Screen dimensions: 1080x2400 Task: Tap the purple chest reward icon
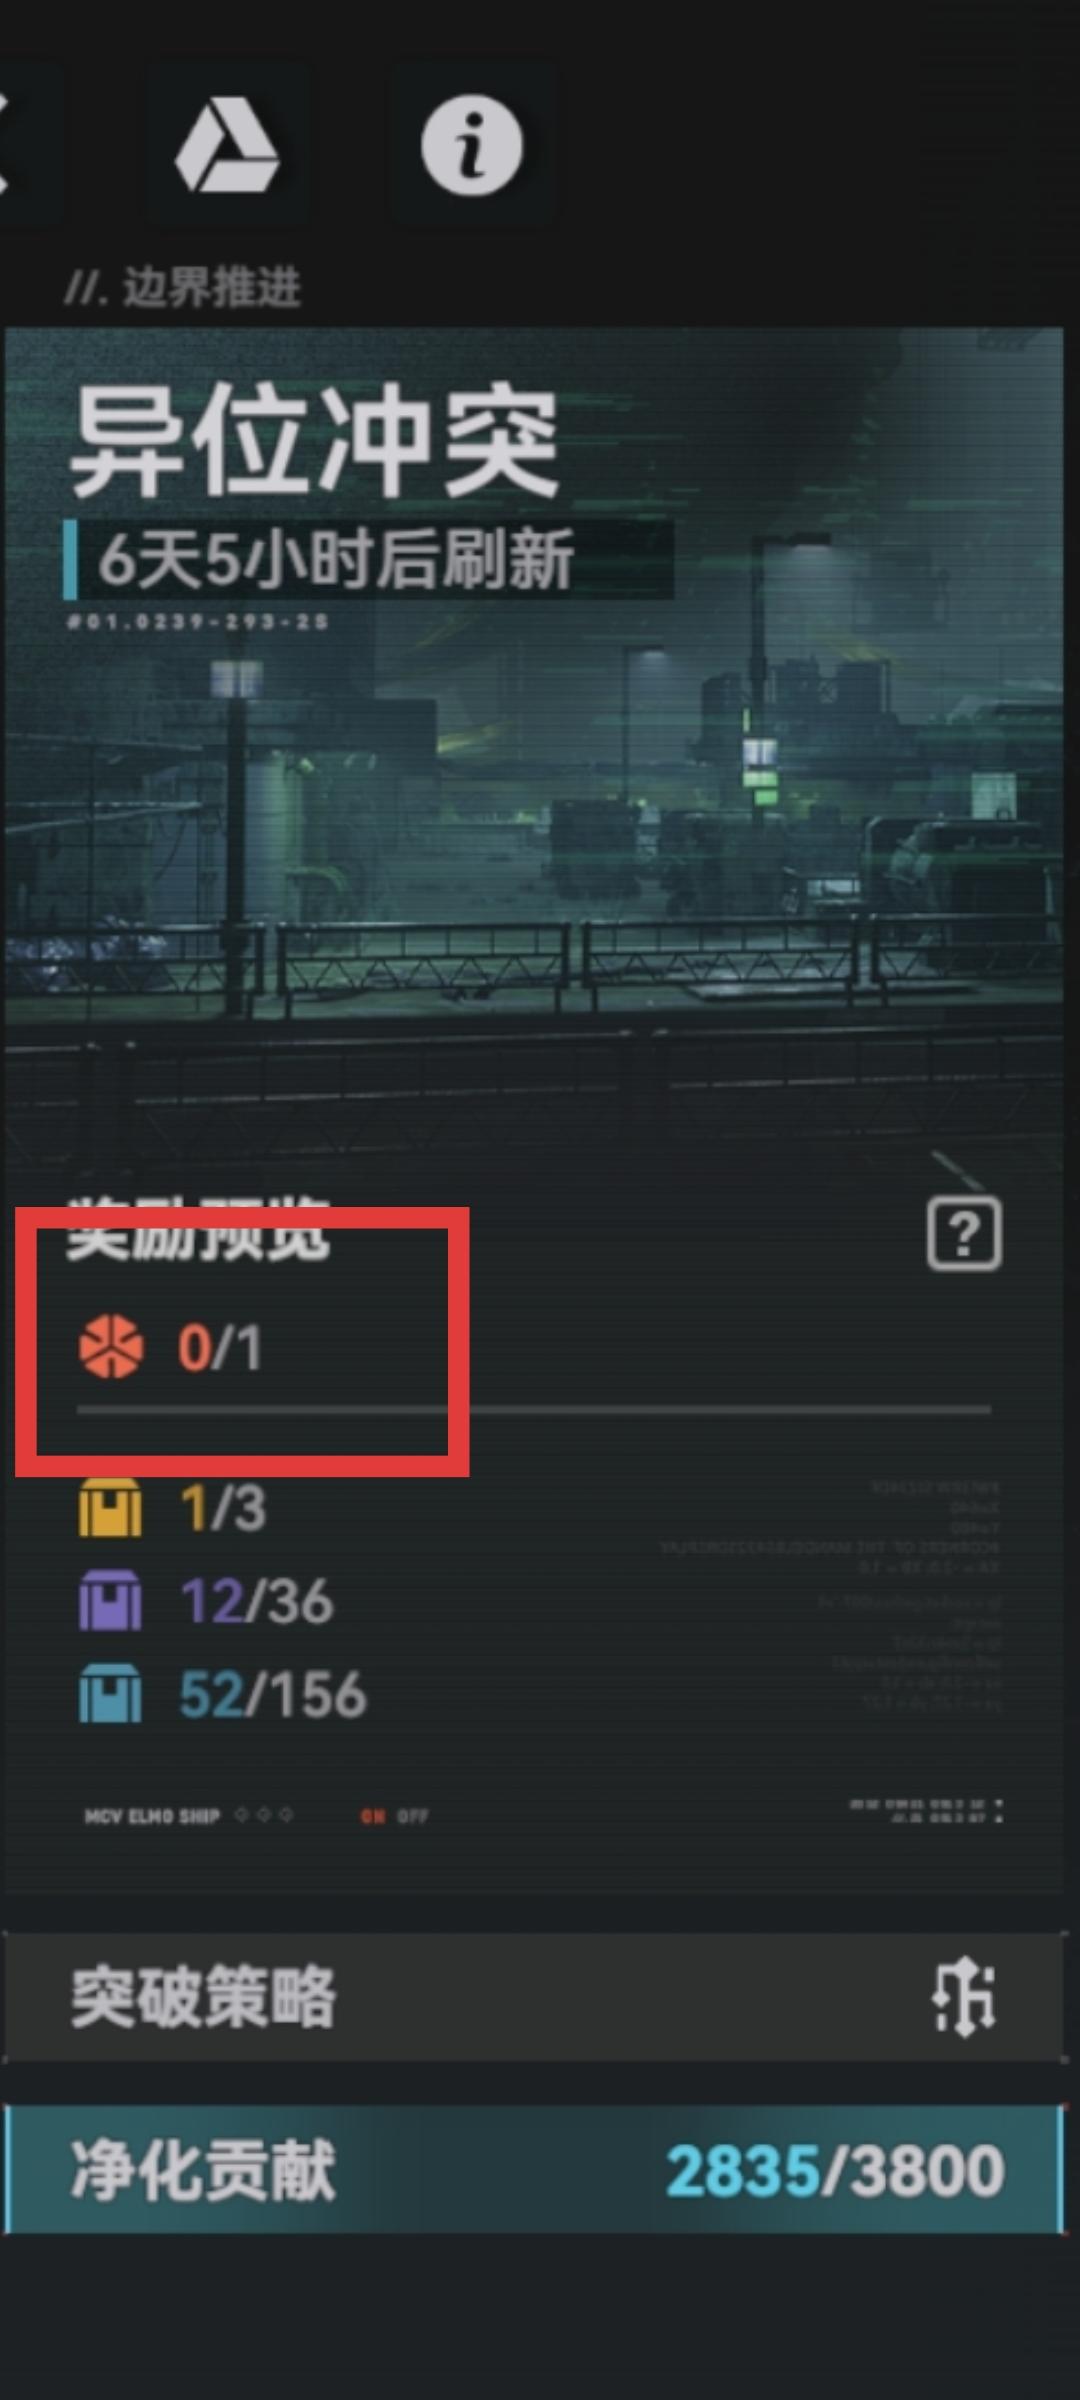click(110, 1600)
